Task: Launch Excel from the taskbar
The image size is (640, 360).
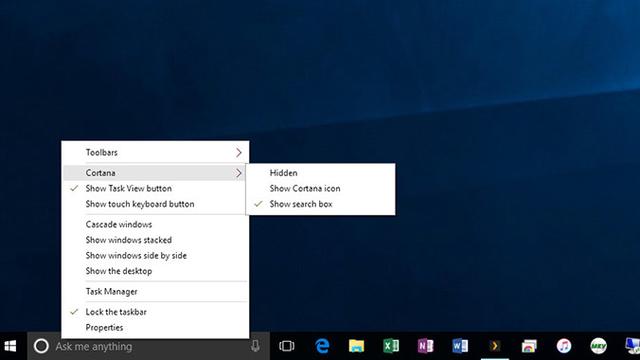Action: tap(391, 346)
